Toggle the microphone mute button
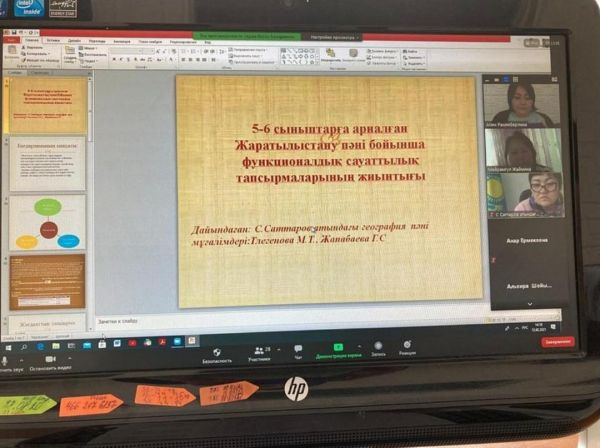Screen dimensions: 600x448 point(5,361)
